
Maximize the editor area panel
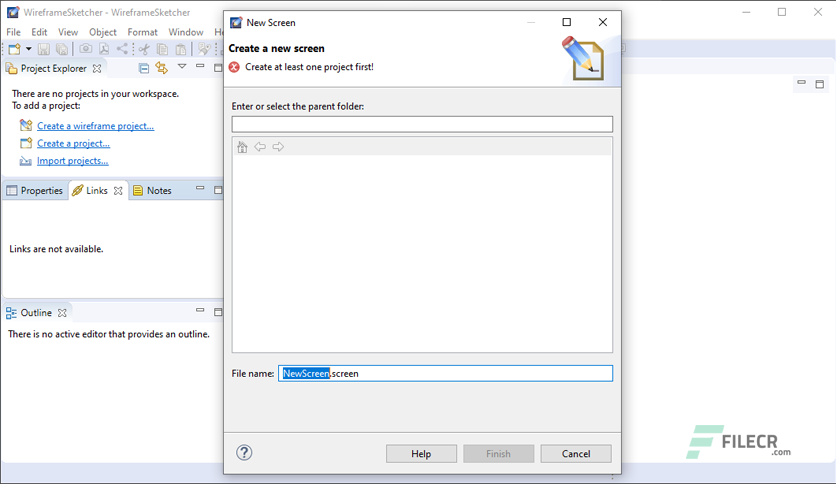coord(819,84)
